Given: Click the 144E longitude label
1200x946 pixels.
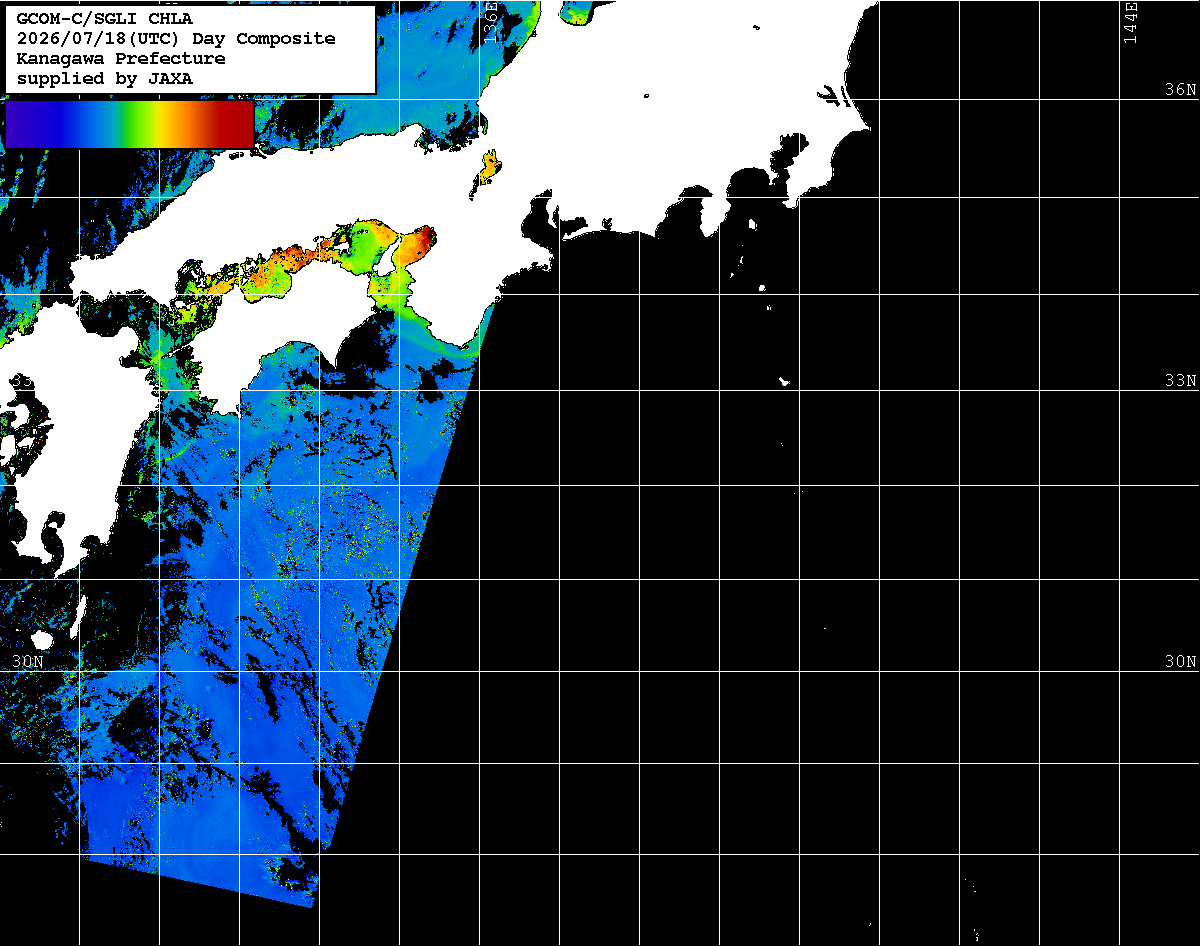Looking at the screenshot, I should [x=1130, y=24].
